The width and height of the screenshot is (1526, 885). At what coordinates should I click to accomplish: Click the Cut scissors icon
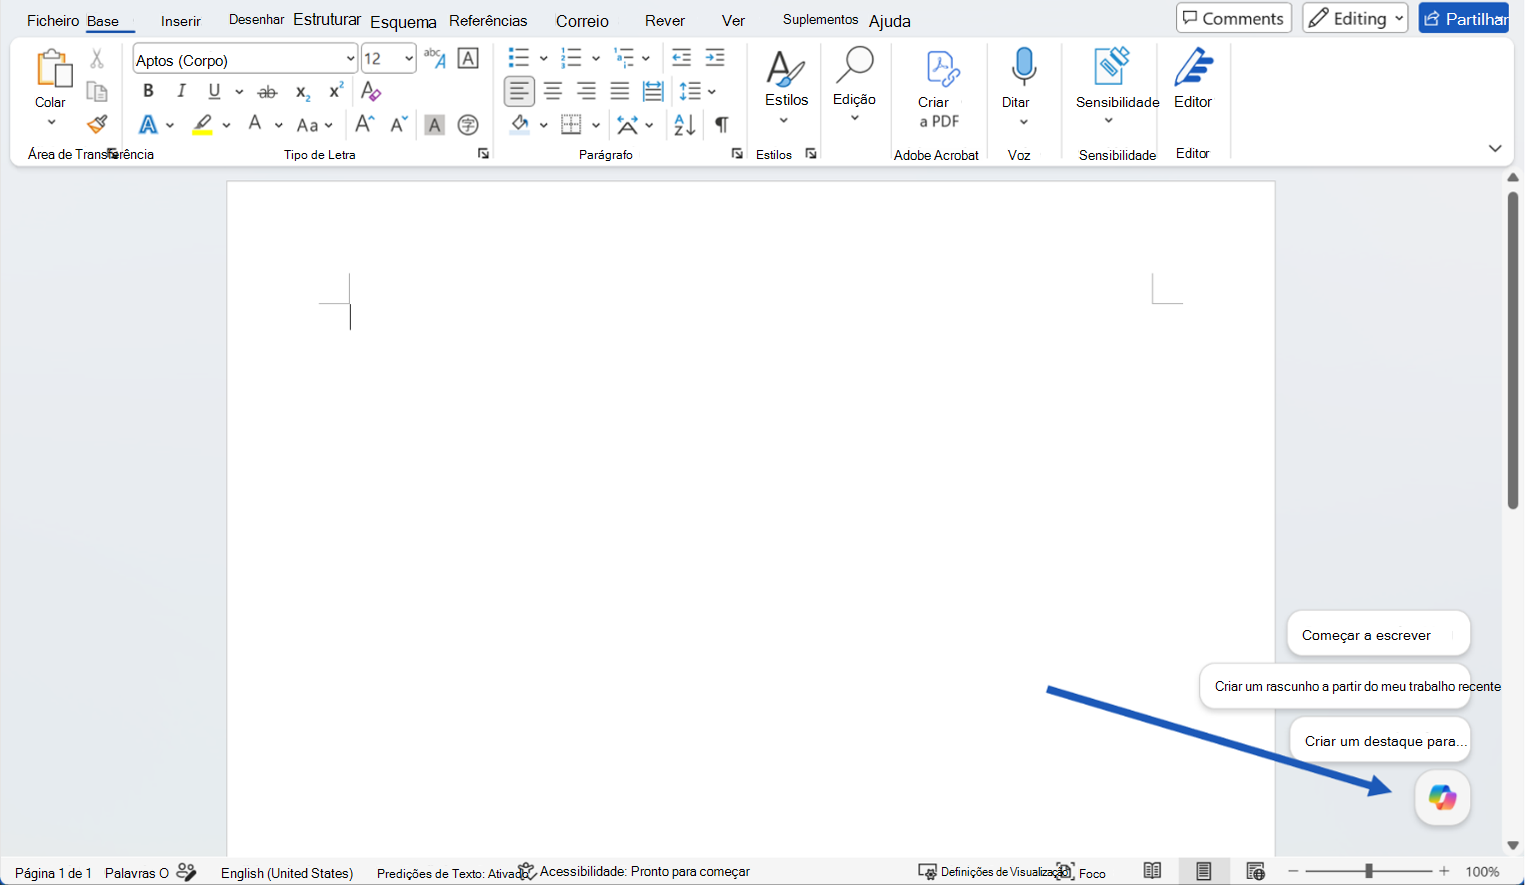click(x=97, y=59)
